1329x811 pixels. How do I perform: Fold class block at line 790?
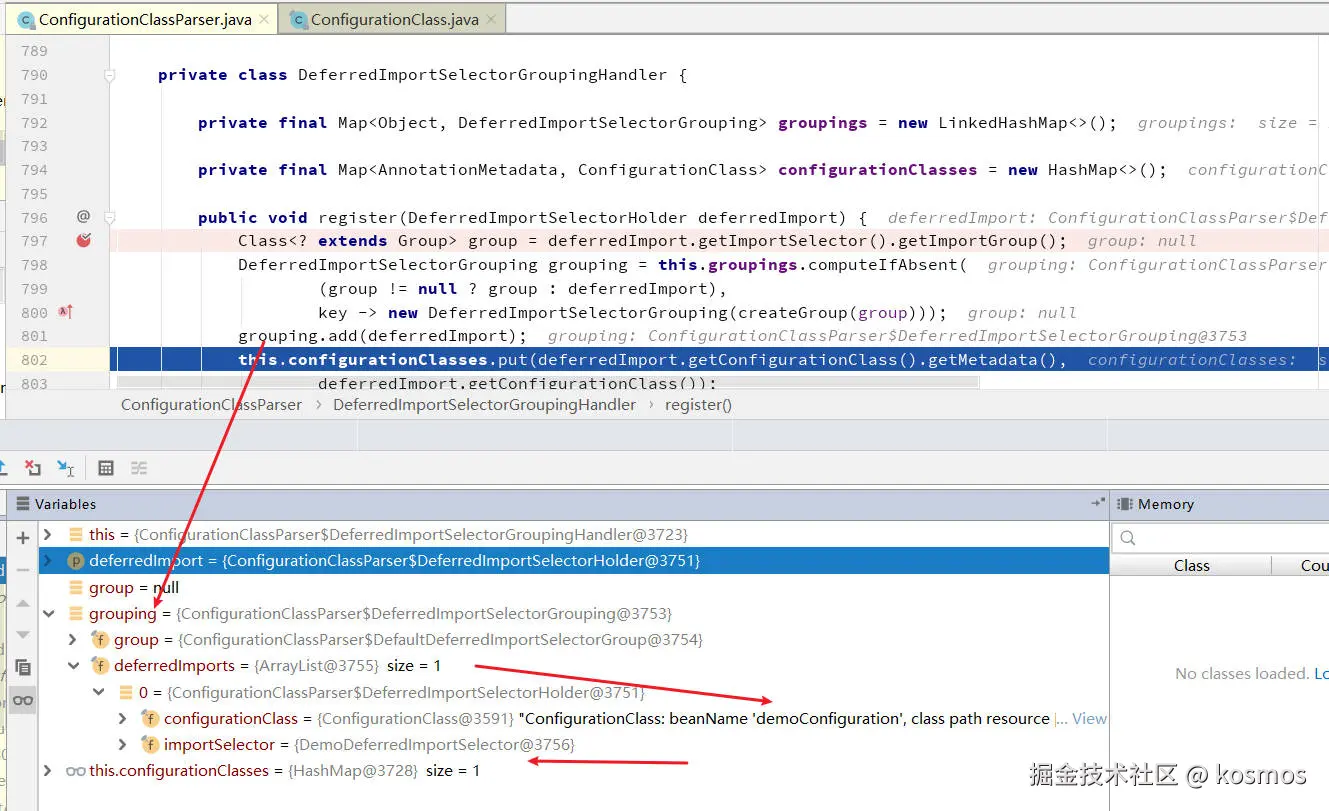[x=110, y=75]
